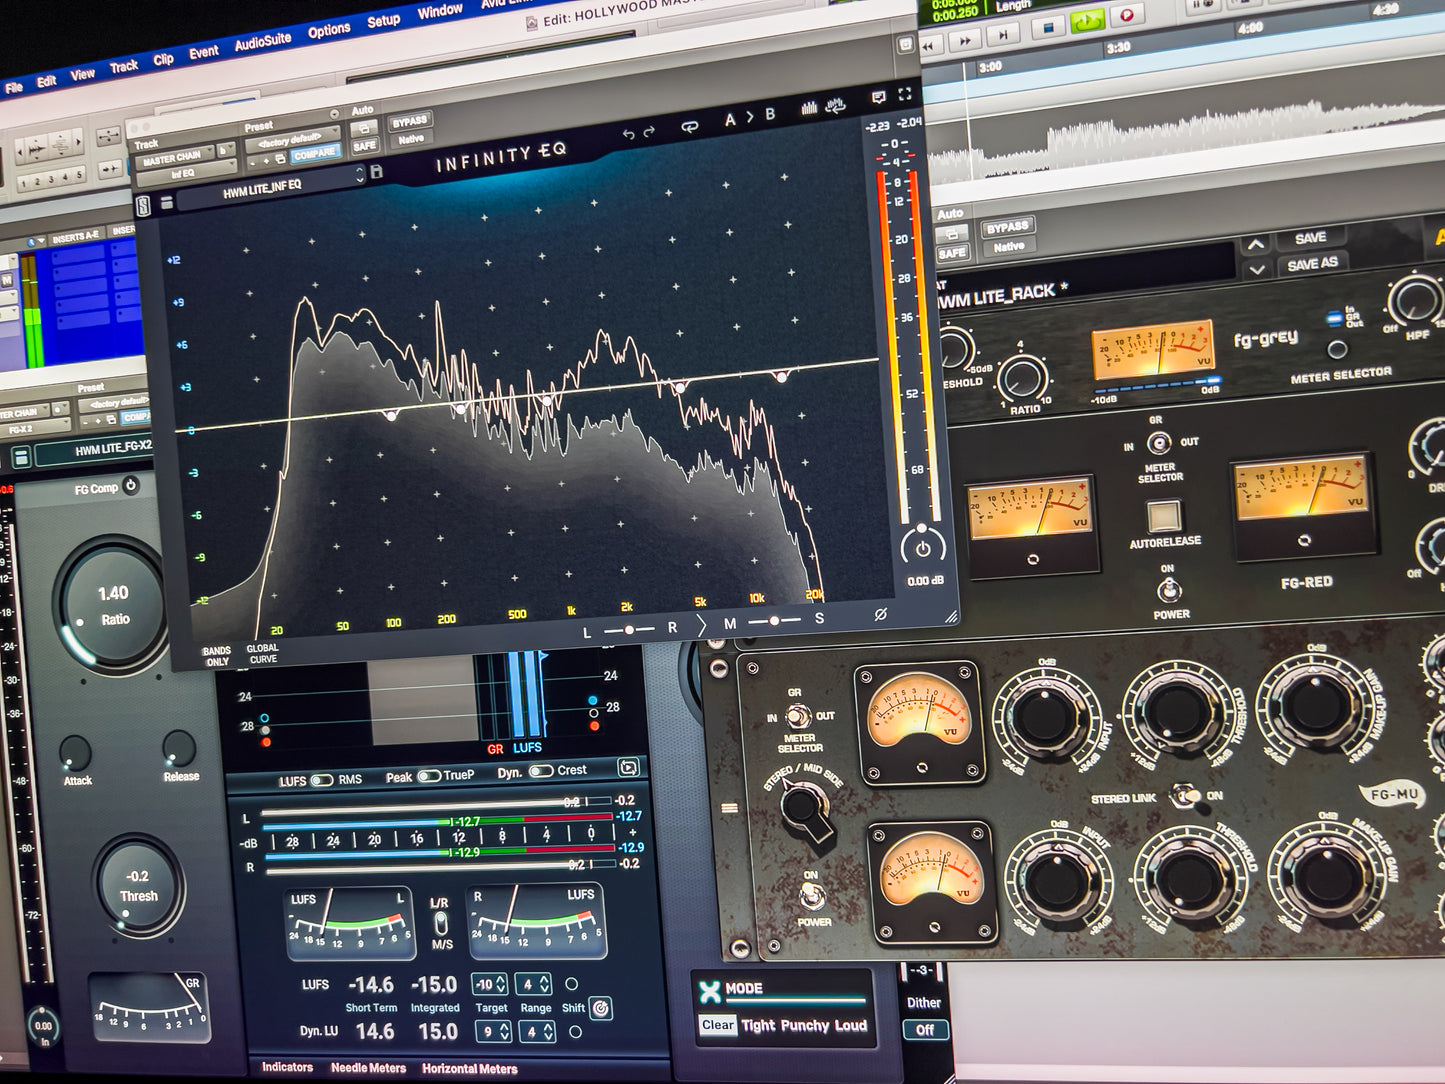The image size is (1445, 1084).
Task: Select the Loud mode
Action: pos(850,1025)
